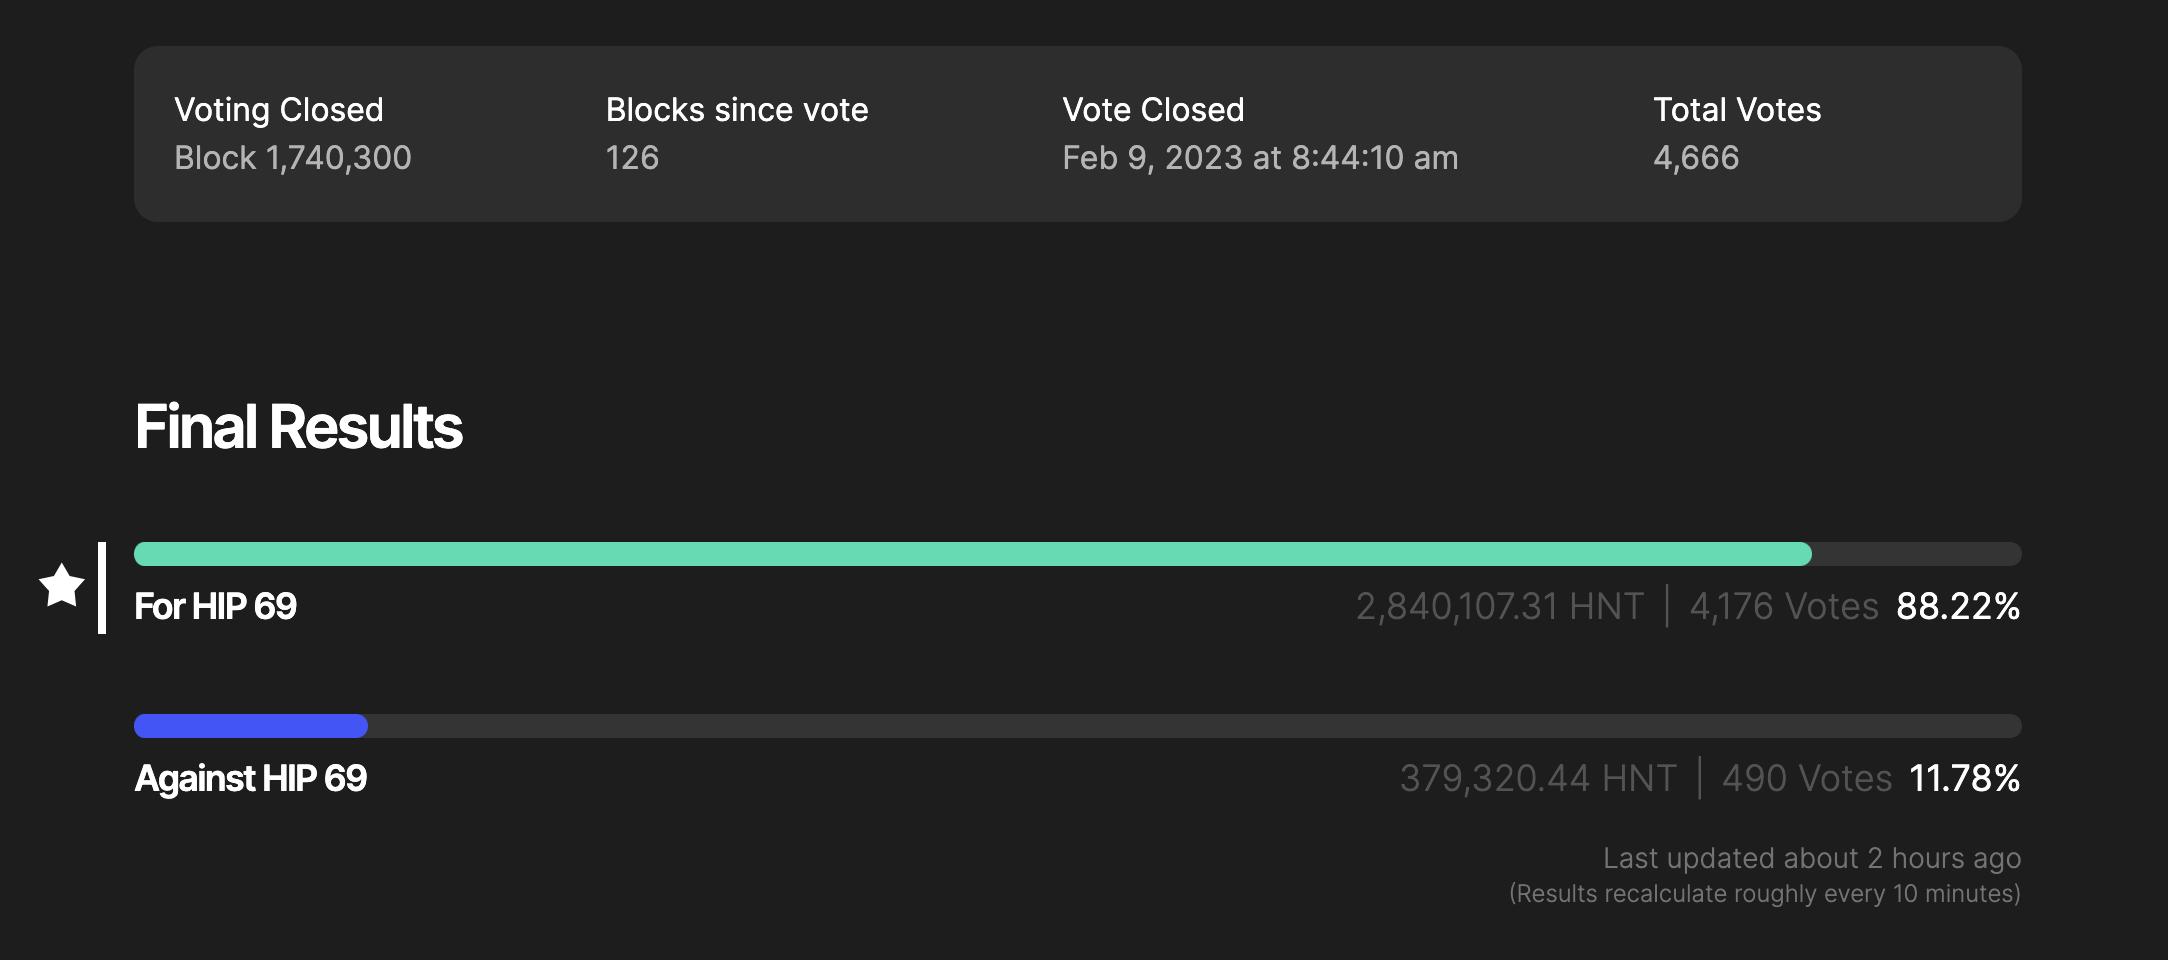Image resolution: width=2168 pixels, height=960 pixels.
Task: Click the 88.22% percentage
Action: pyautogui.click(x=1958, y=606)
